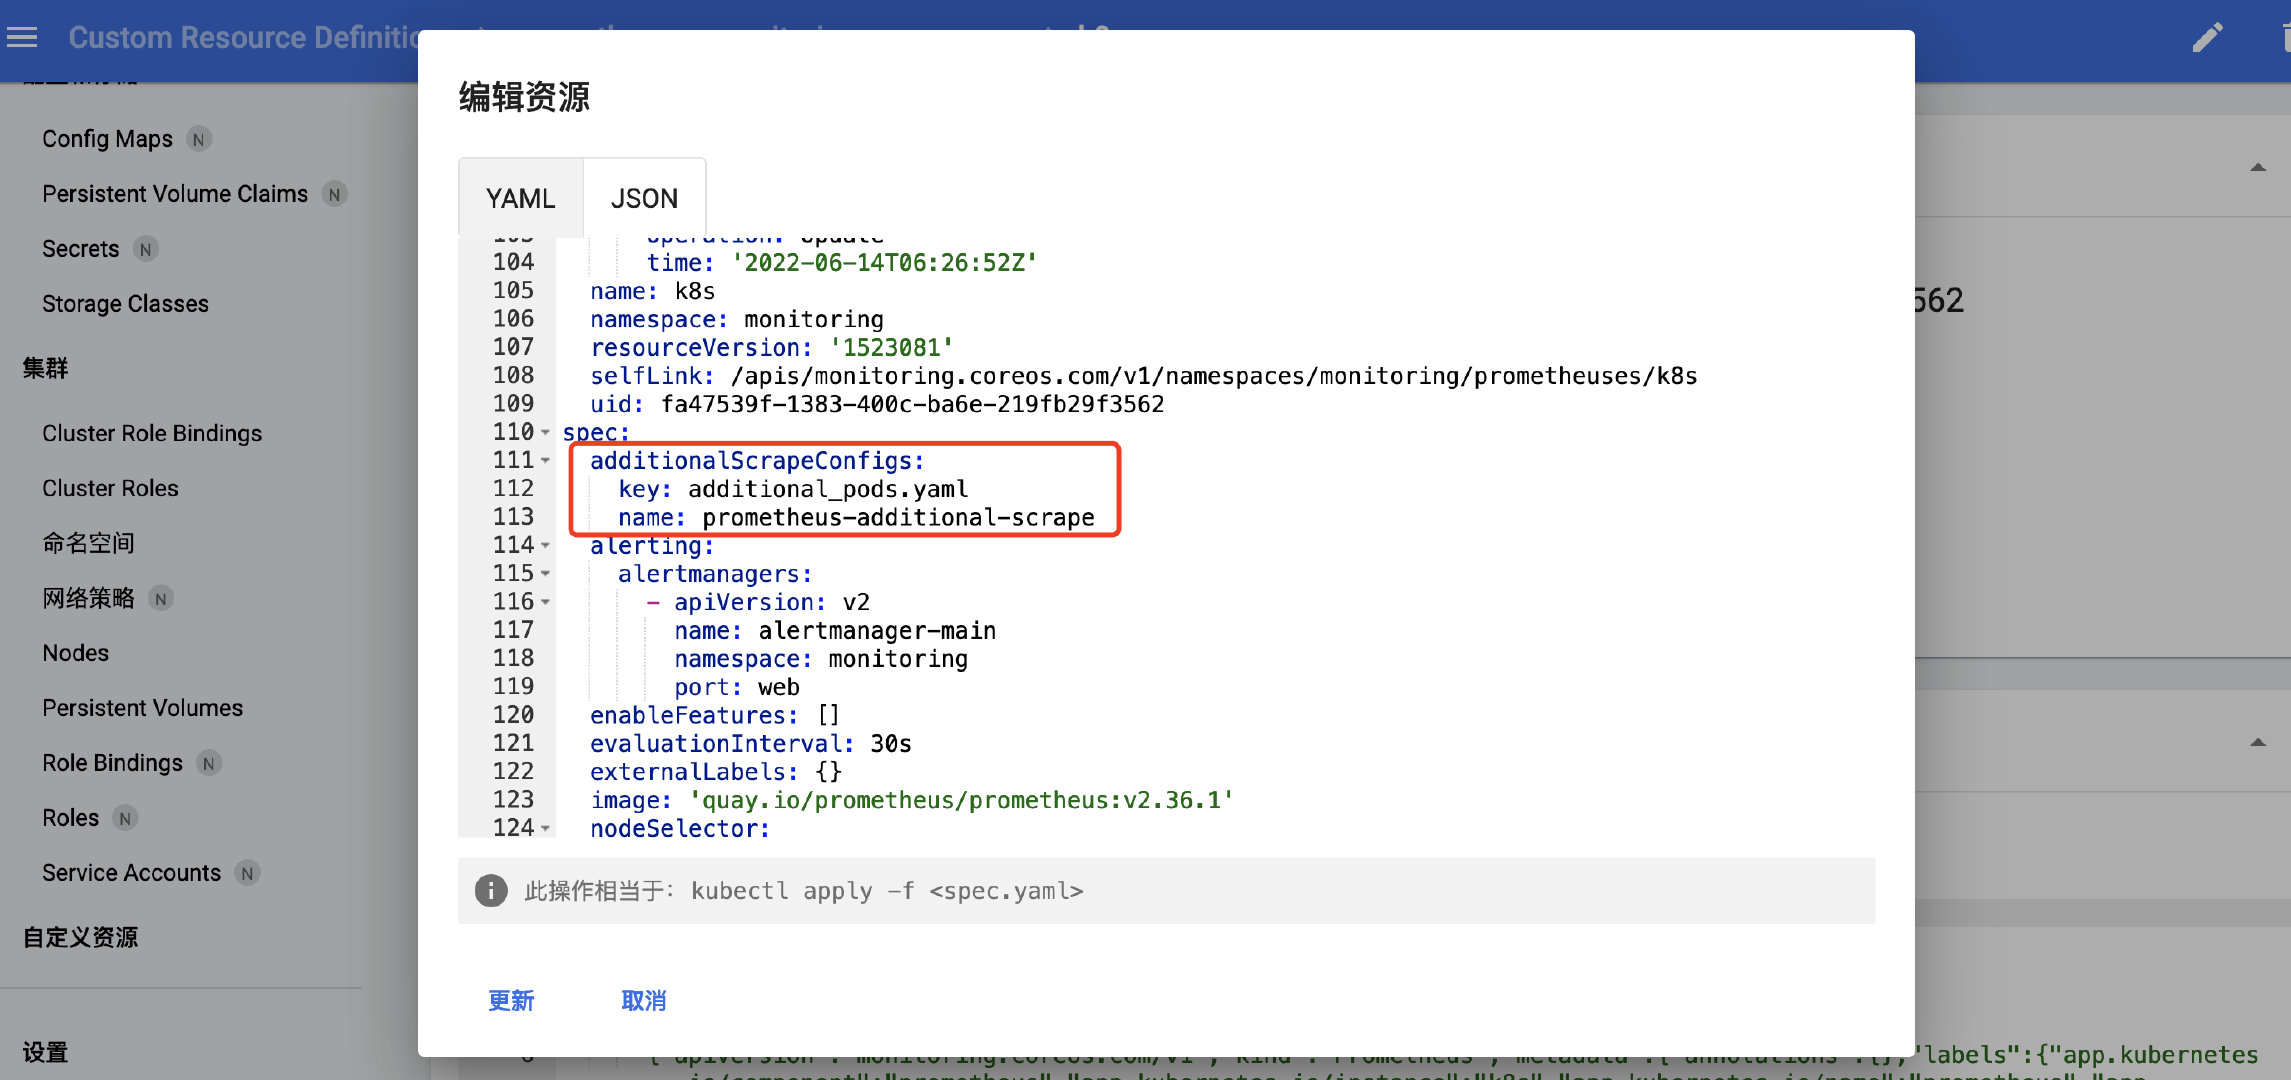Open Secrets from the sidebar
The height and width of the screenshot is (1080, 2291).
[80, 248]
